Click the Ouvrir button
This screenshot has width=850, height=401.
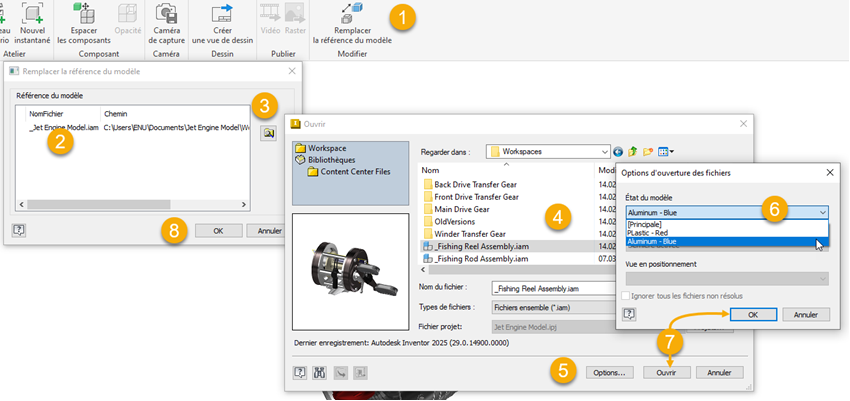[667, 373]
